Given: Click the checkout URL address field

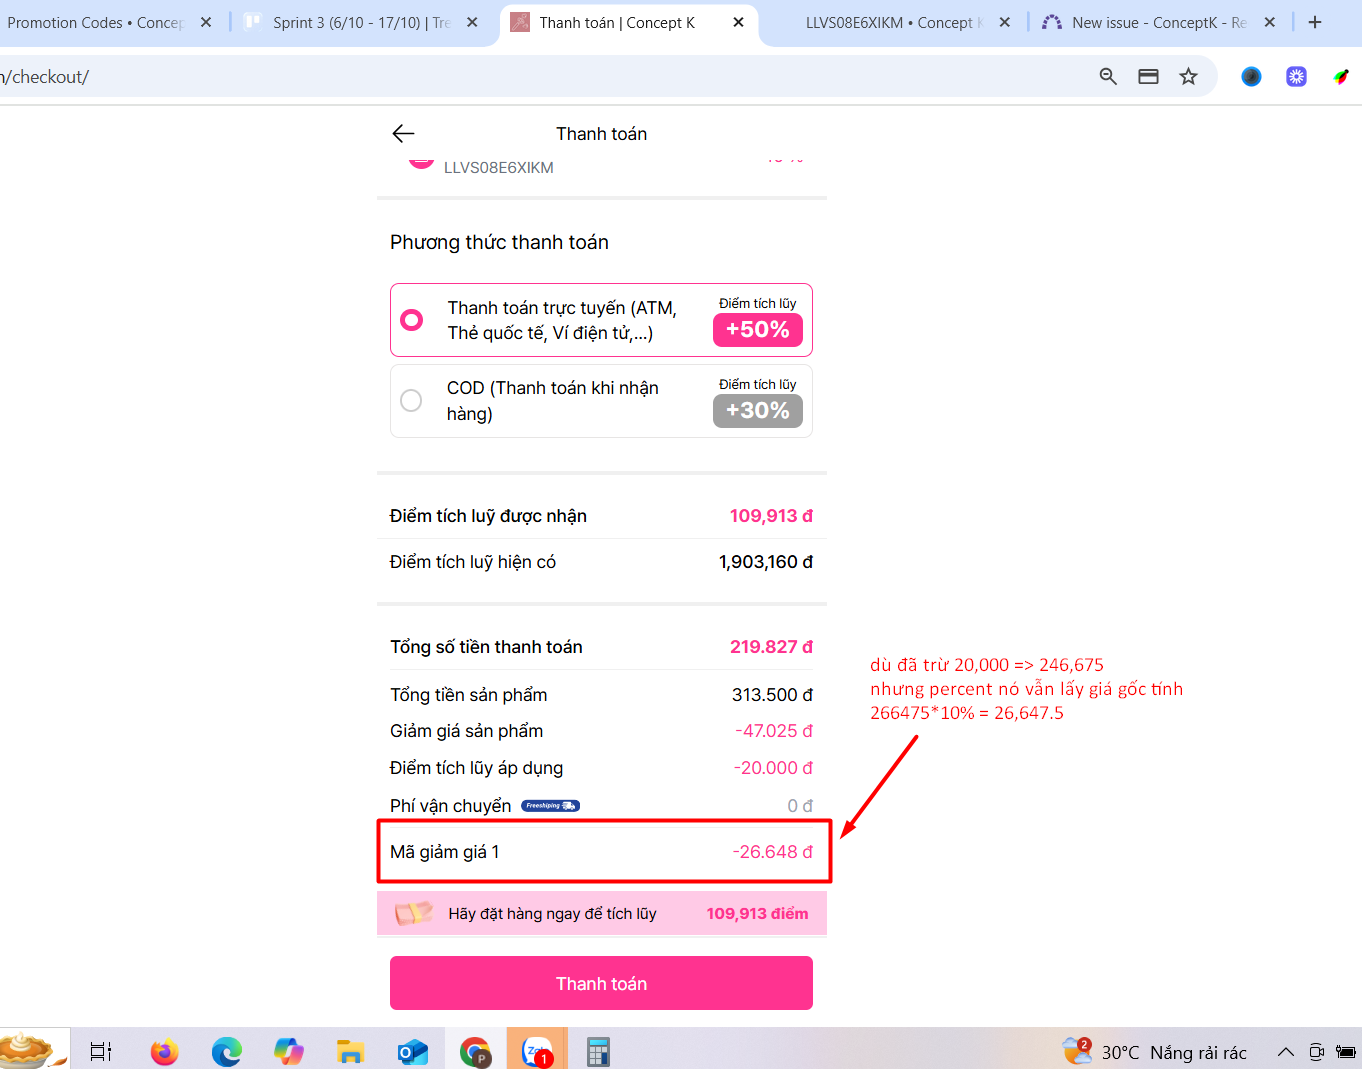Looking at the screenshot, I should (500, 77).
